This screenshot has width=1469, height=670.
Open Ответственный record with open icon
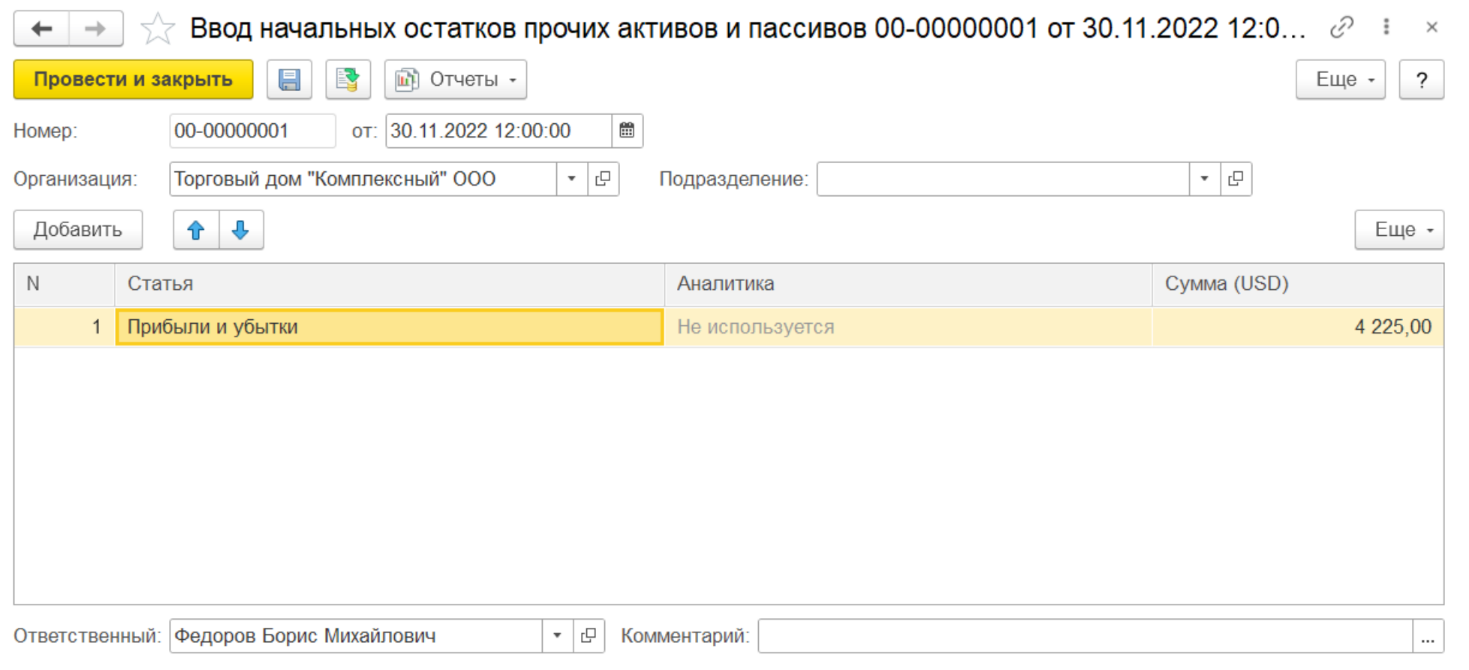pos(589,636)
